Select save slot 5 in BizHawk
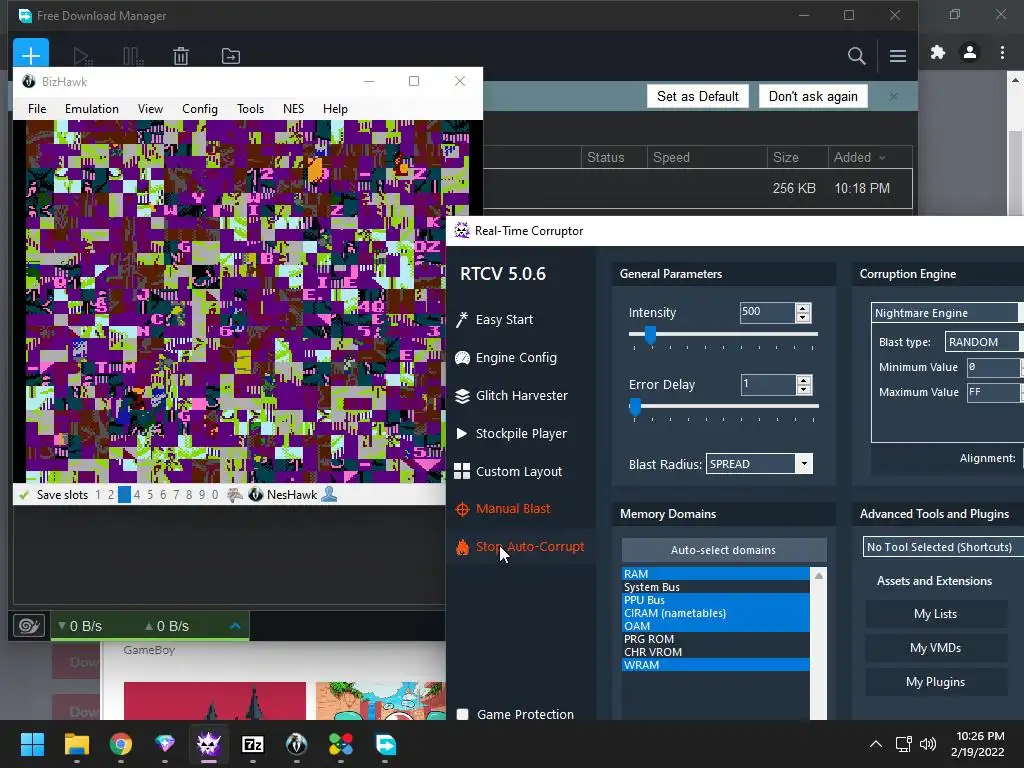This screenshot has height=768, width=1024. click(150, 494)
